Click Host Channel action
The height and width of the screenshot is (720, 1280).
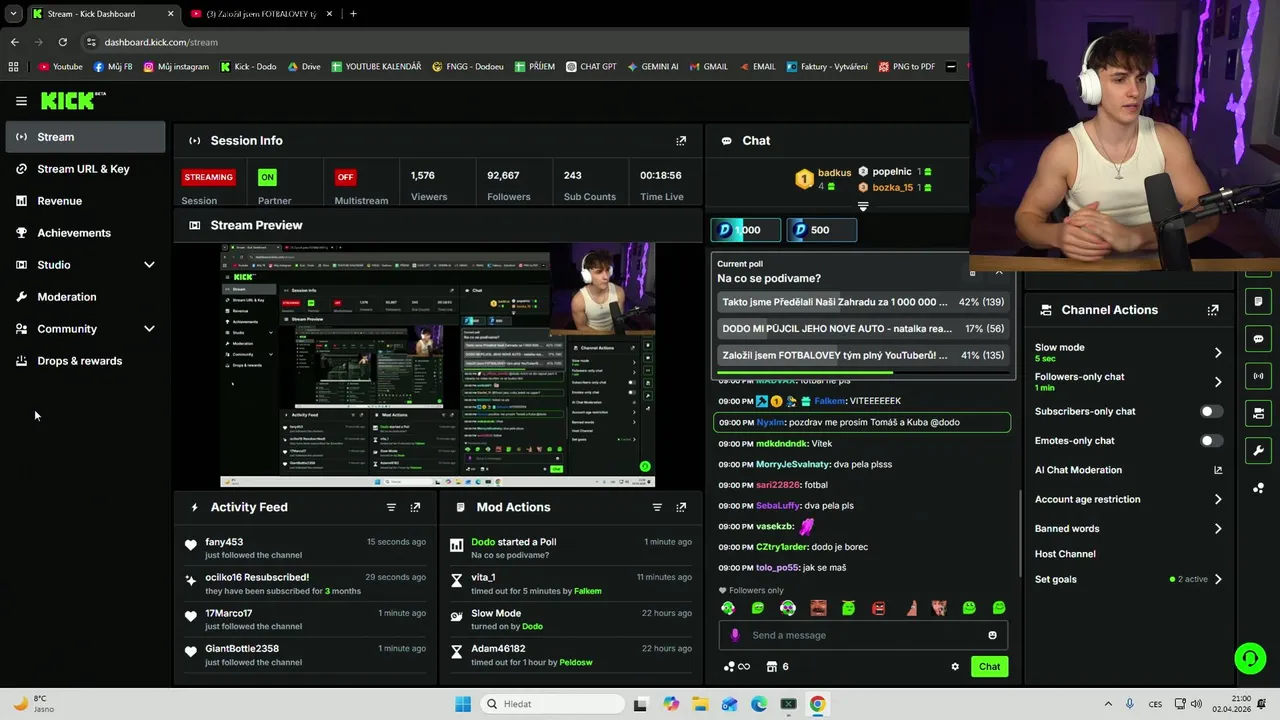(1065, 554)
